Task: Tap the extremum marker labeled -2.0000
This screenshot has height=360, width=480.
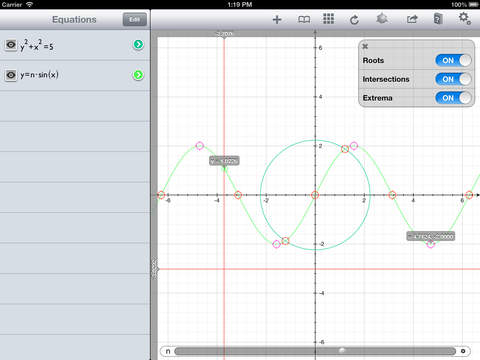Action: coord(431,244)
